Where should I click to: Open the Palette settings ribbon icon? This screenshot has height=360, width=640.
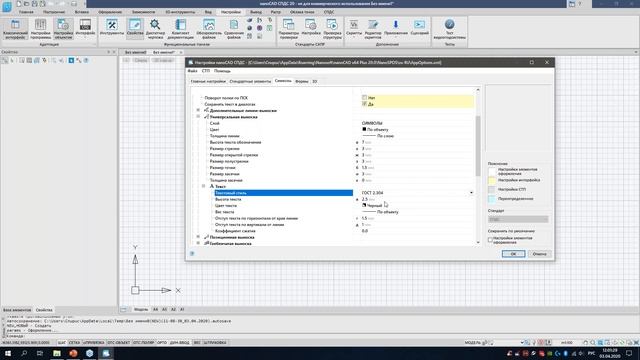[x=40, y=29]
